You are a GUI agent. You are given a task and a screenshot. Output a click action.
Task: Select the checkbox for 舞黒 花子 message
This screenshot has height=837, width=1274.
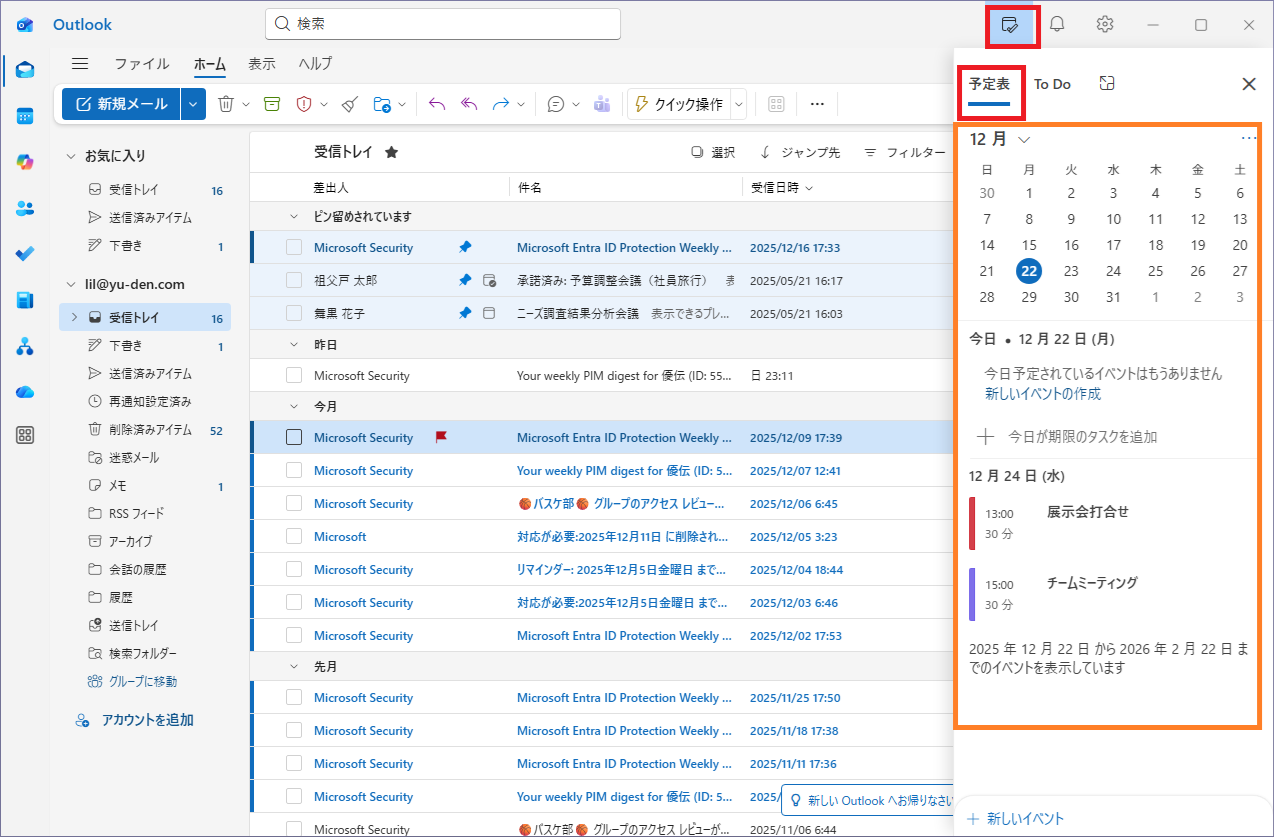click(x=294, y=314)
